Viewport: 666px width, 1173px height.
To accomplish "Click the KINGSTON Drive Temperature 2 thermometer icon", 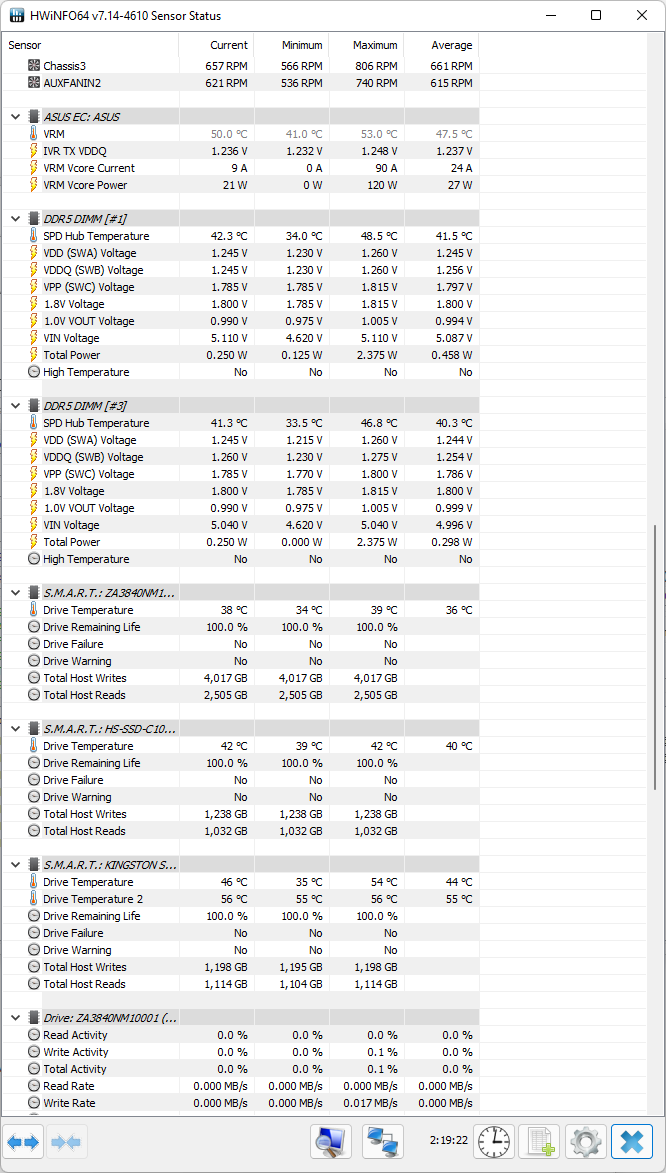I will 34,899.
